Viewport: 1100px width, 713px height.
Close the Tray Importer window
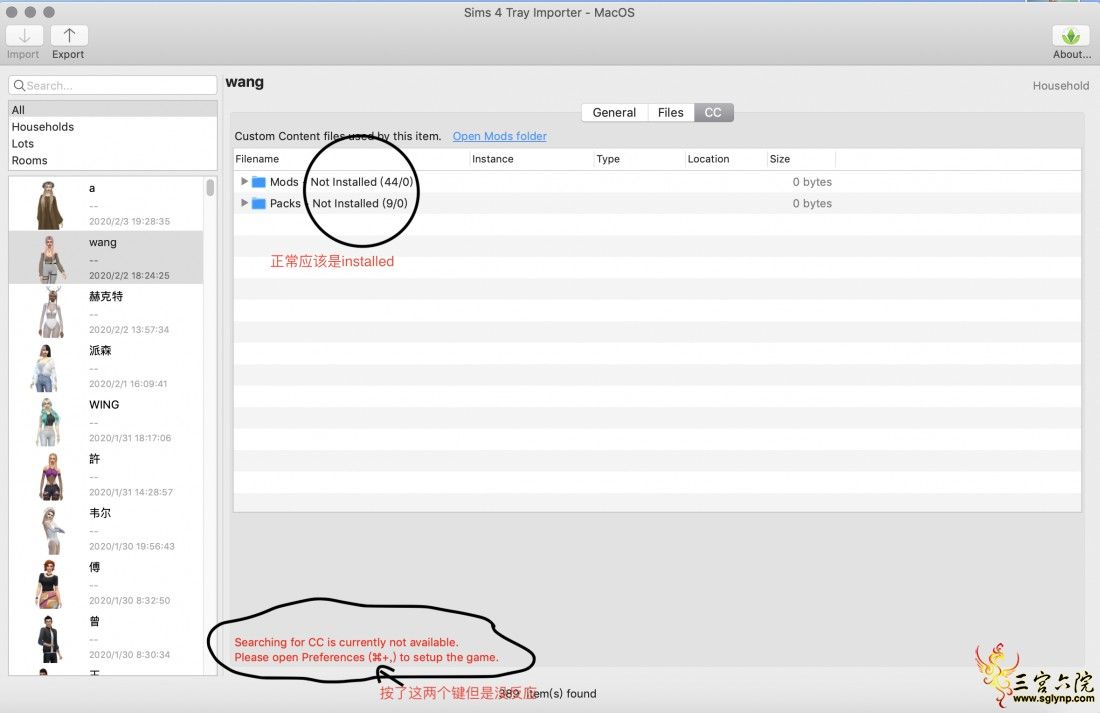pos(11,12)
